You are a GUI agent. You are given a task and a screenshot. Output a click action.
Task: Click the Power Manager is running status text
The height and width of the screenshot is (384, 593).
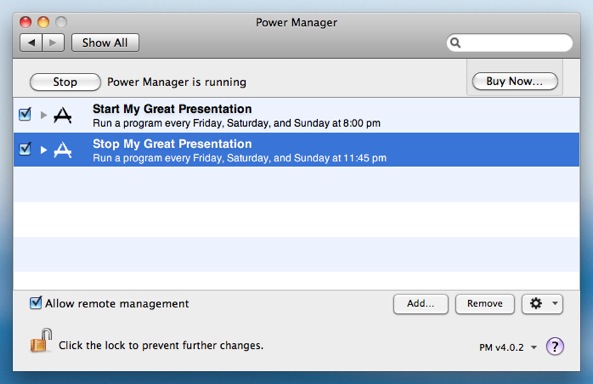177,82
